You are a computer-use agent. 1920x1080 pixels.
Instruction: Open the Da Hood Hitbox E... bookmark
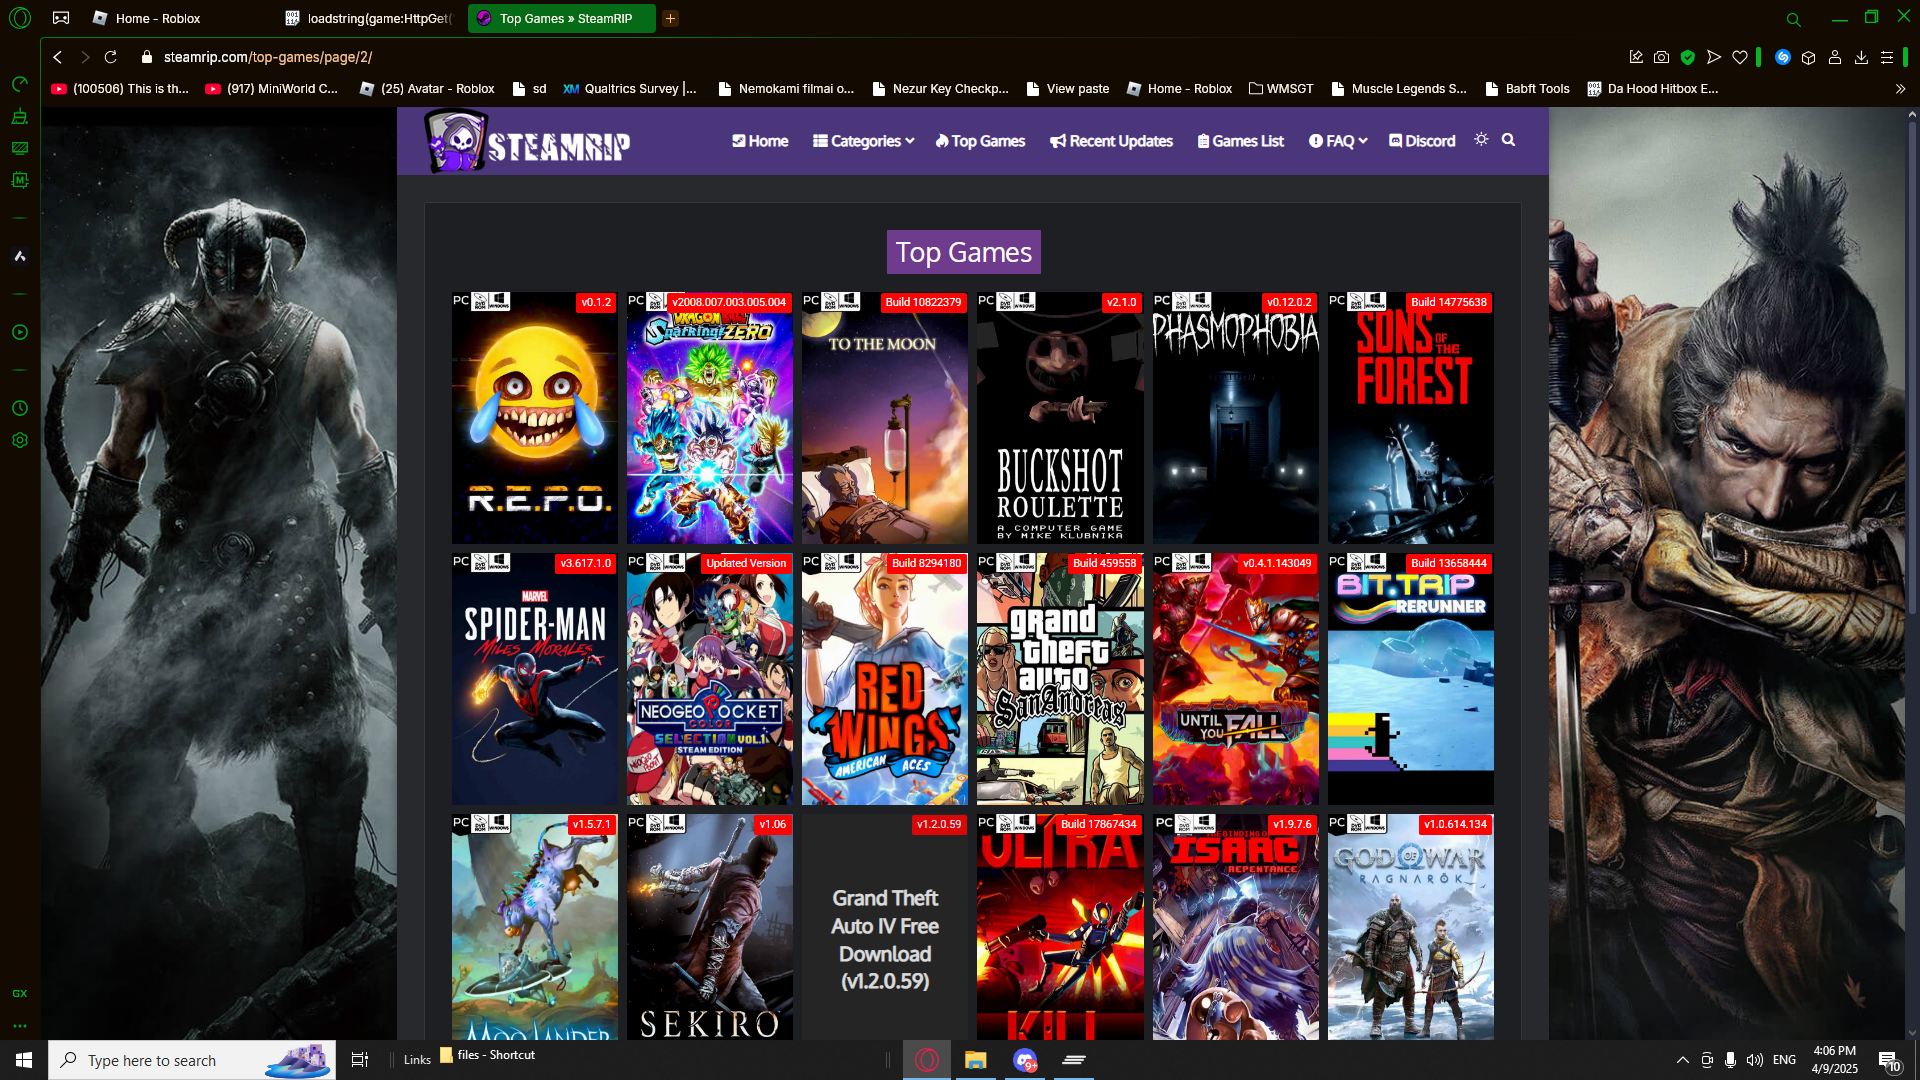coord(1652,89)
